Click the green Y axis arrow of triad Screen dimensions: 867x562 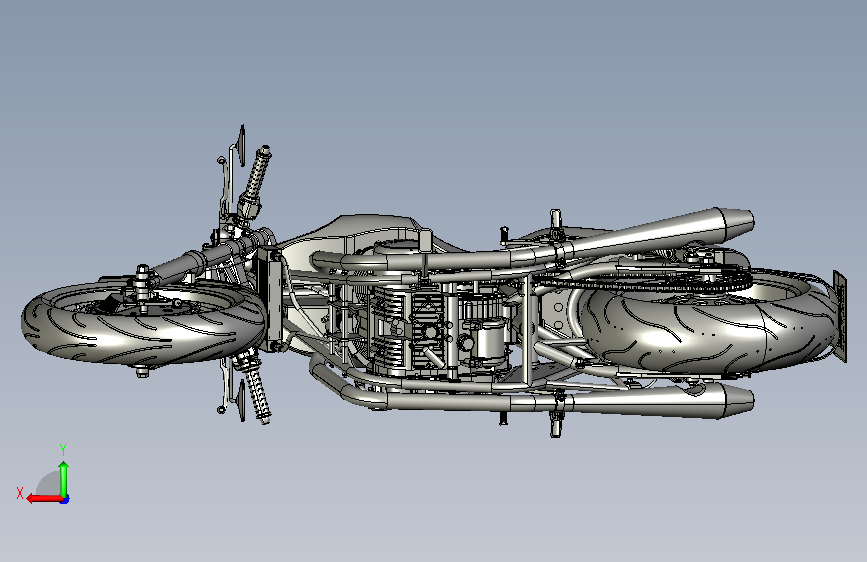click(64, 478)
